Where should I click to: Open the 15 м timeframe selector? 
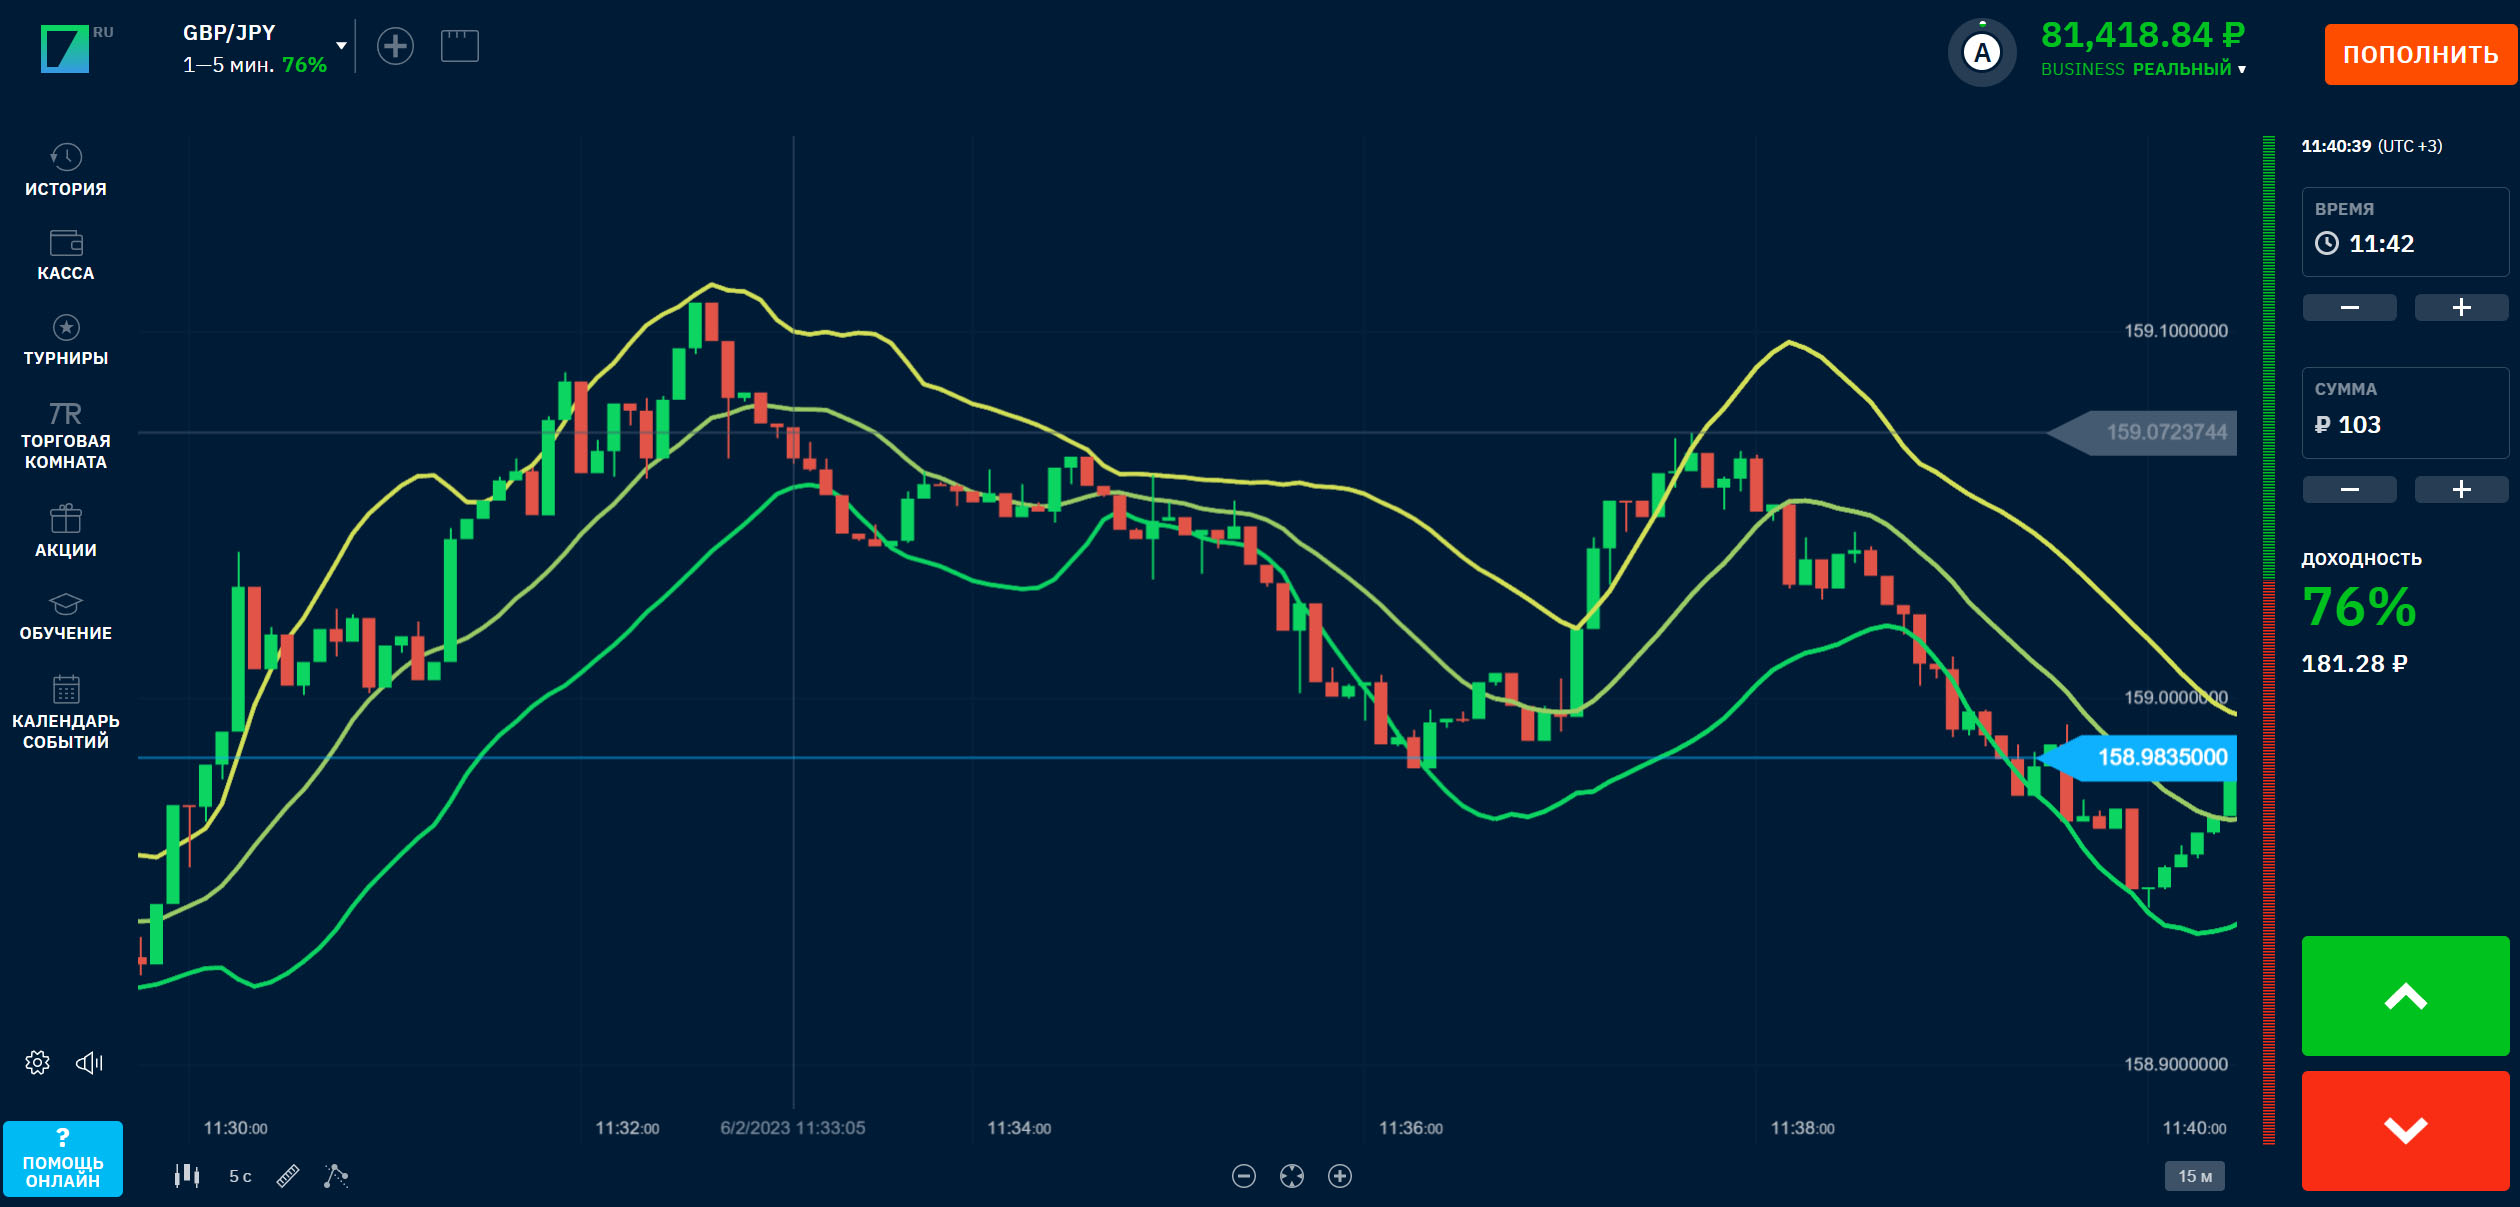click(x=2195, y=1176)
